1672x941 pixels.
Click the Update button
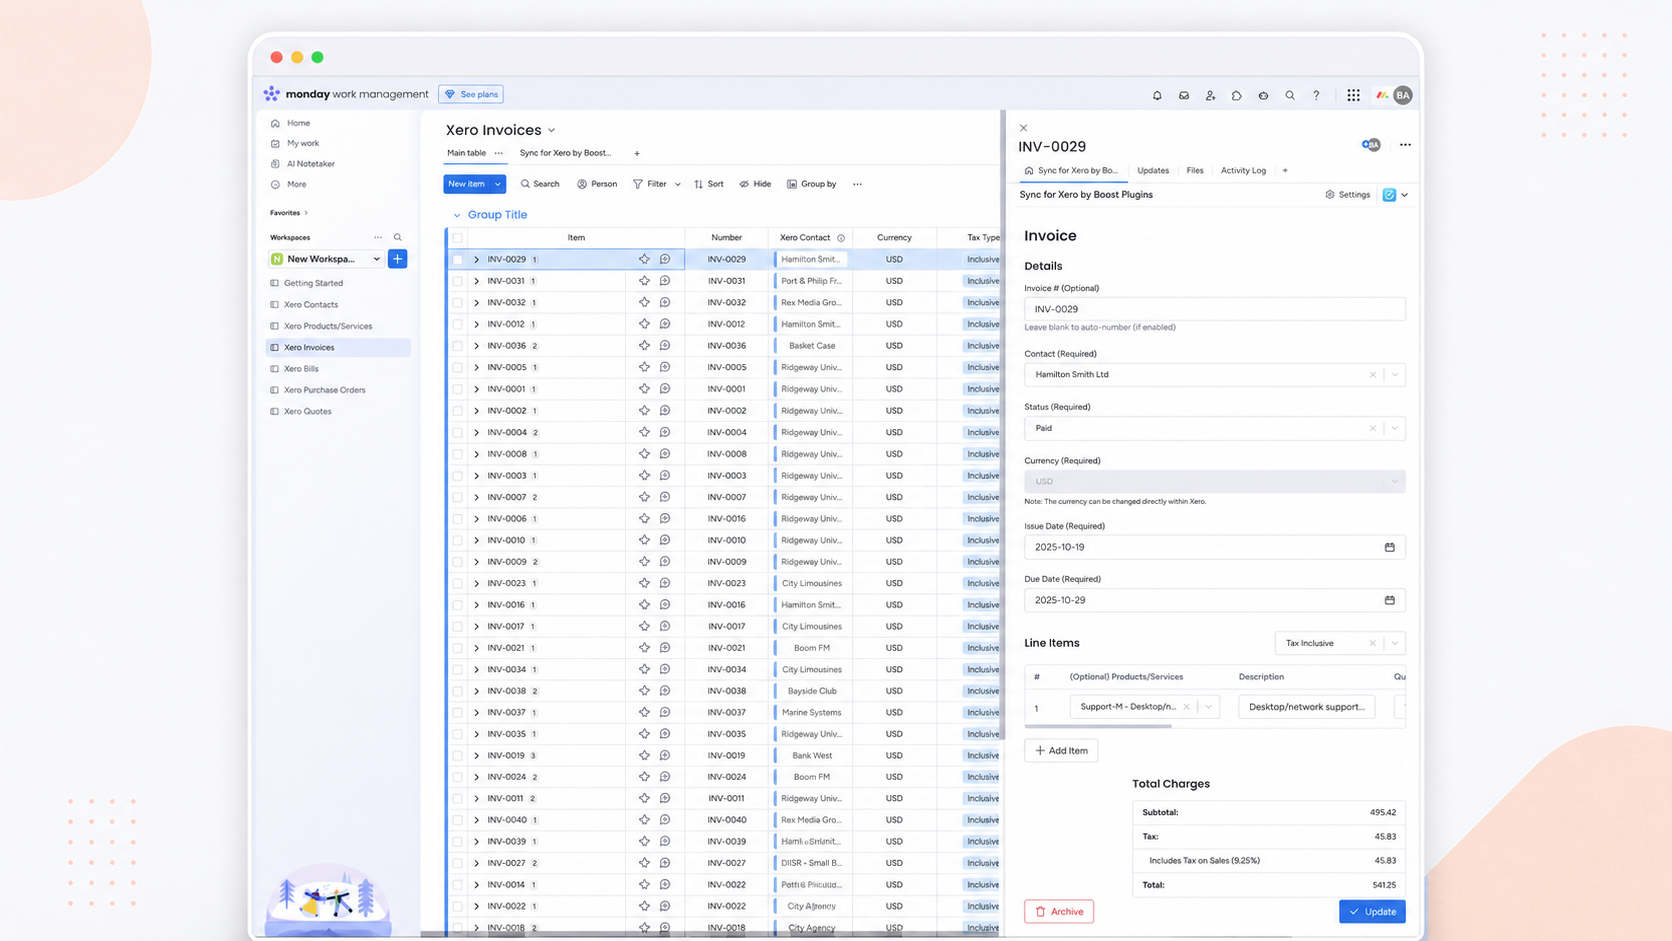pos(1372,911)
